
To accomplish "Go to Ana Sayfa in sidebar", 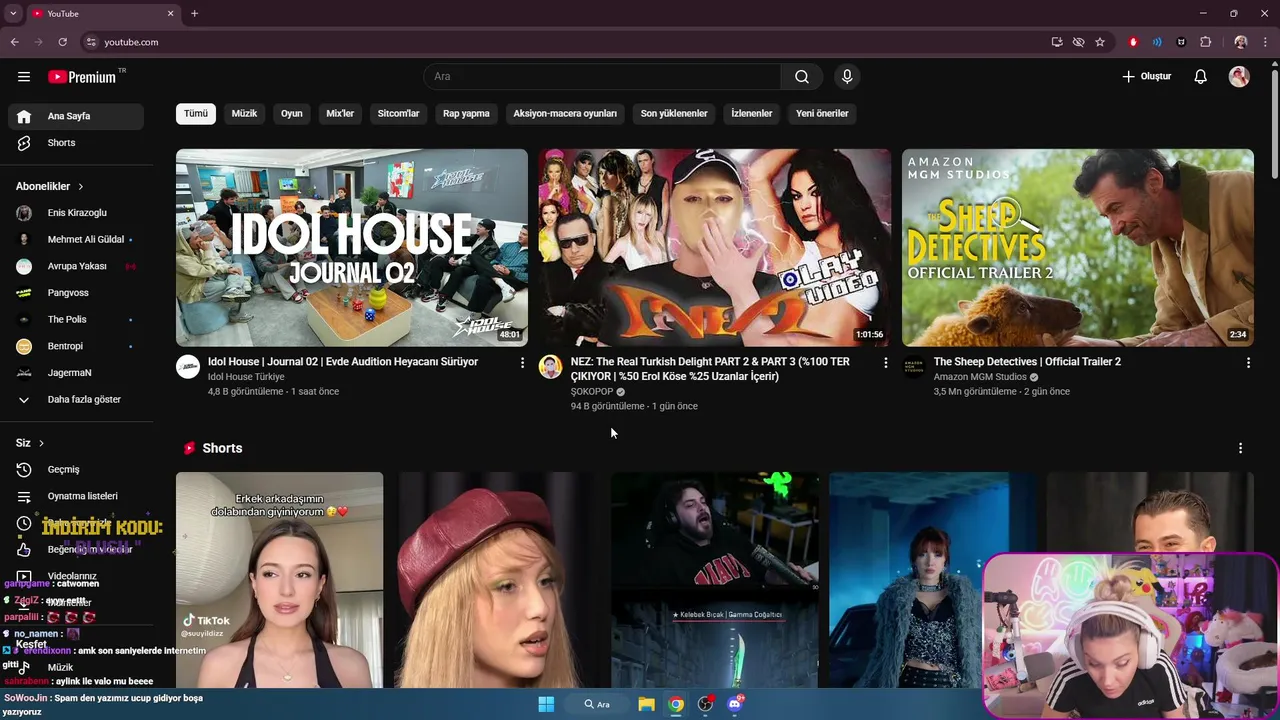I will pyautogui.click(x=76, y=116).
